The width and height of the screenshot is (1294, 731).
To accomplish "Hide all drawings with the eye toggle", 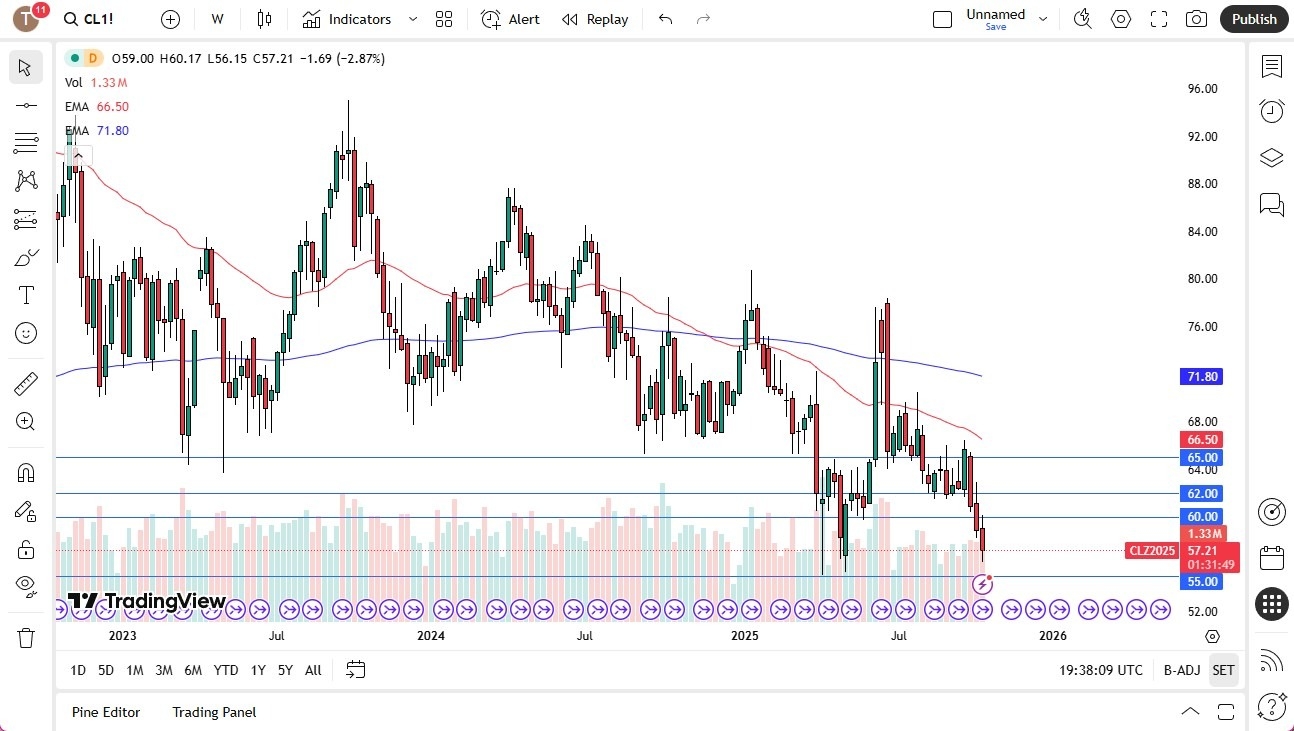I will (25, 586).
